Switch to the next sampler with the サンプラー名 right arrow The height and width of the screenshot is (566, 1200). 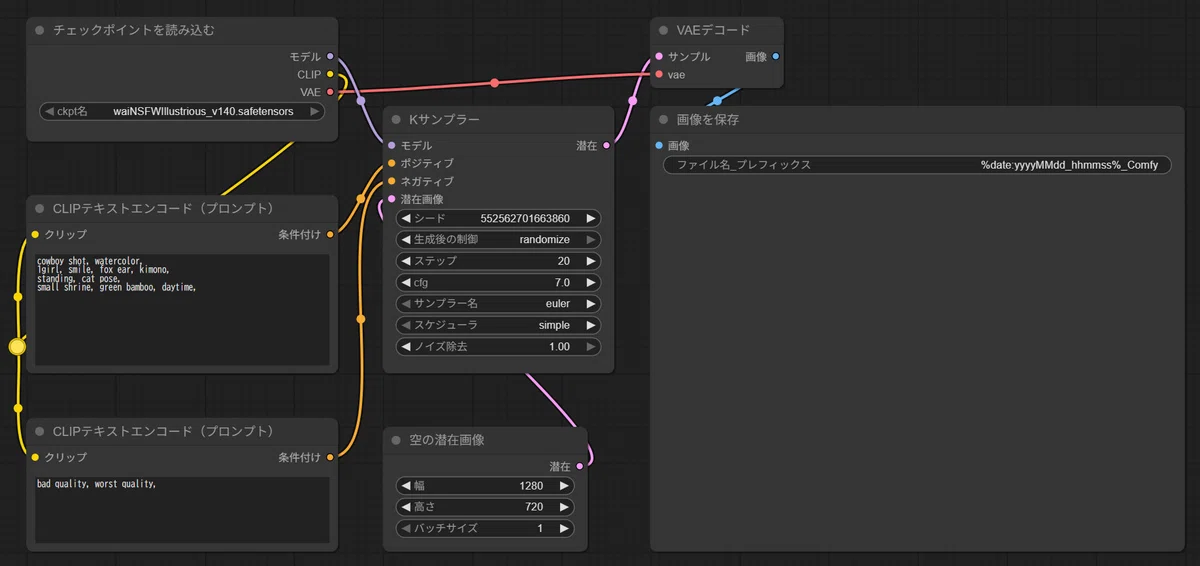[x=591, y=304]
